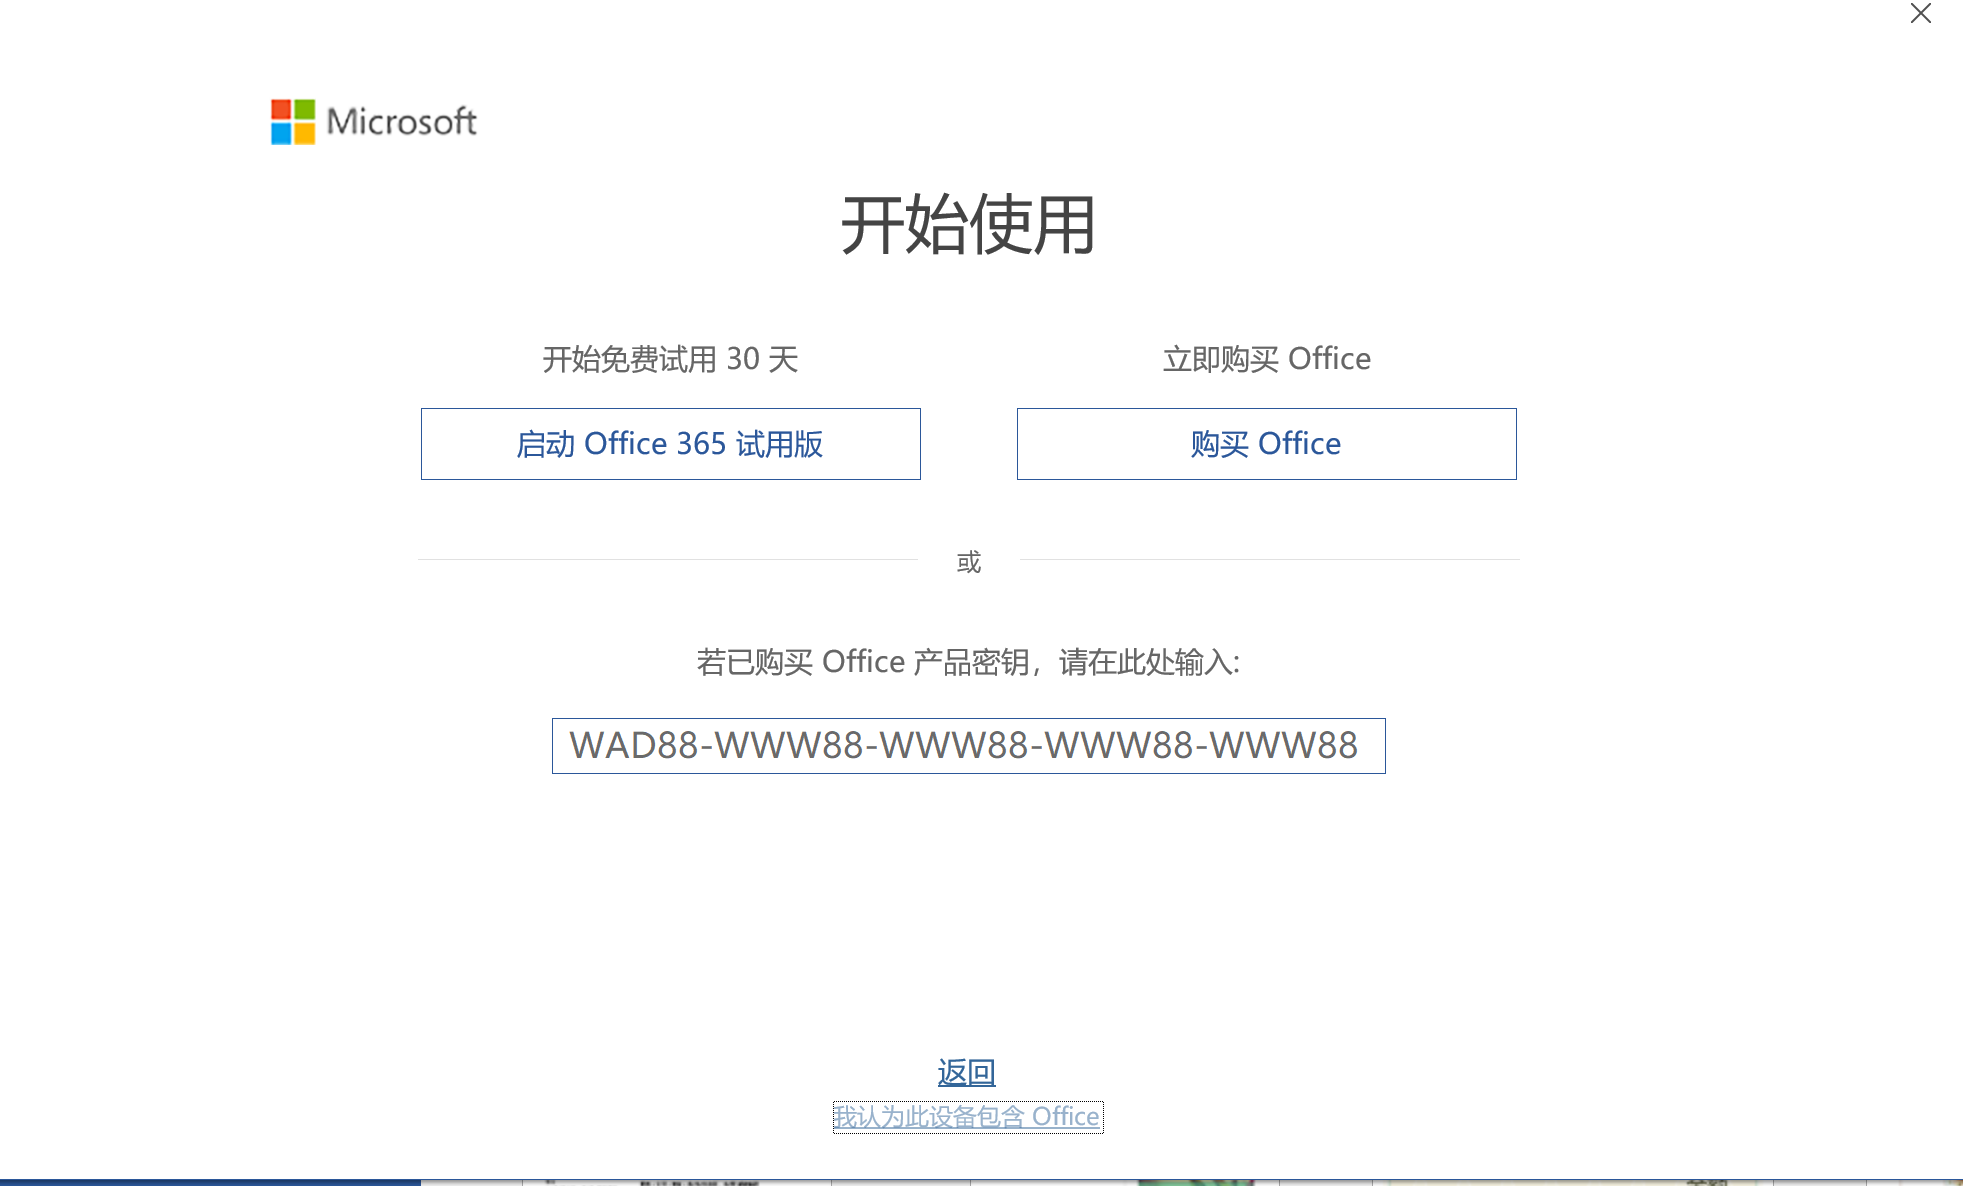Close the dialog with the X button
This screenshot has width=1963, height=1186.
pyautogui.click(x=1921, y=14)
